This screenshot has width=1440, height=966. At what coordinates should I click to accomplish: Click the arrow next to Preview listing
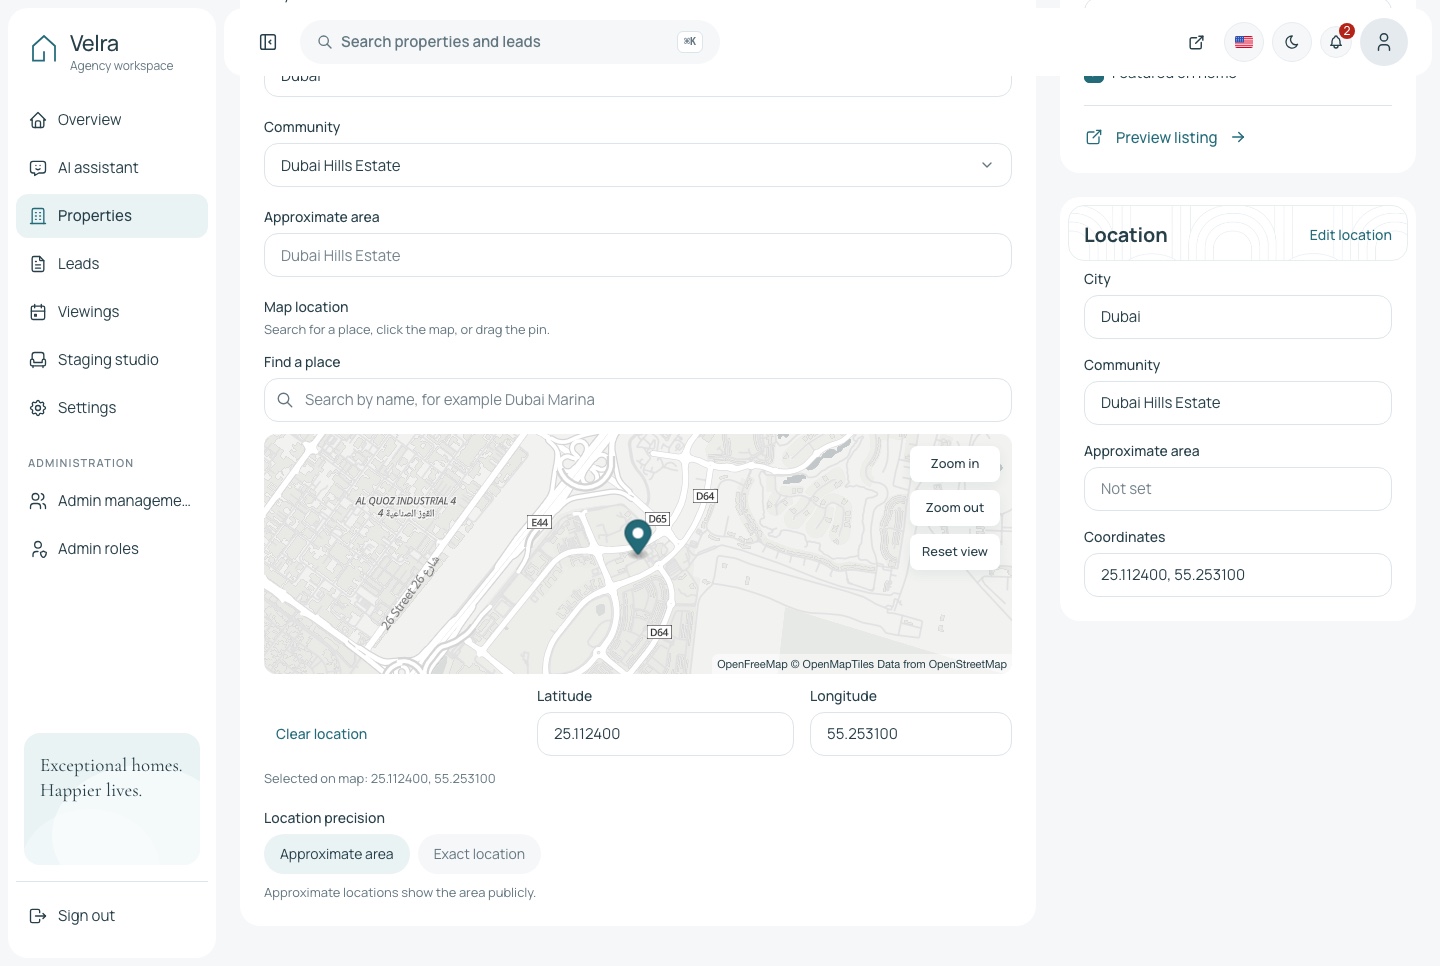(1238, 137)
